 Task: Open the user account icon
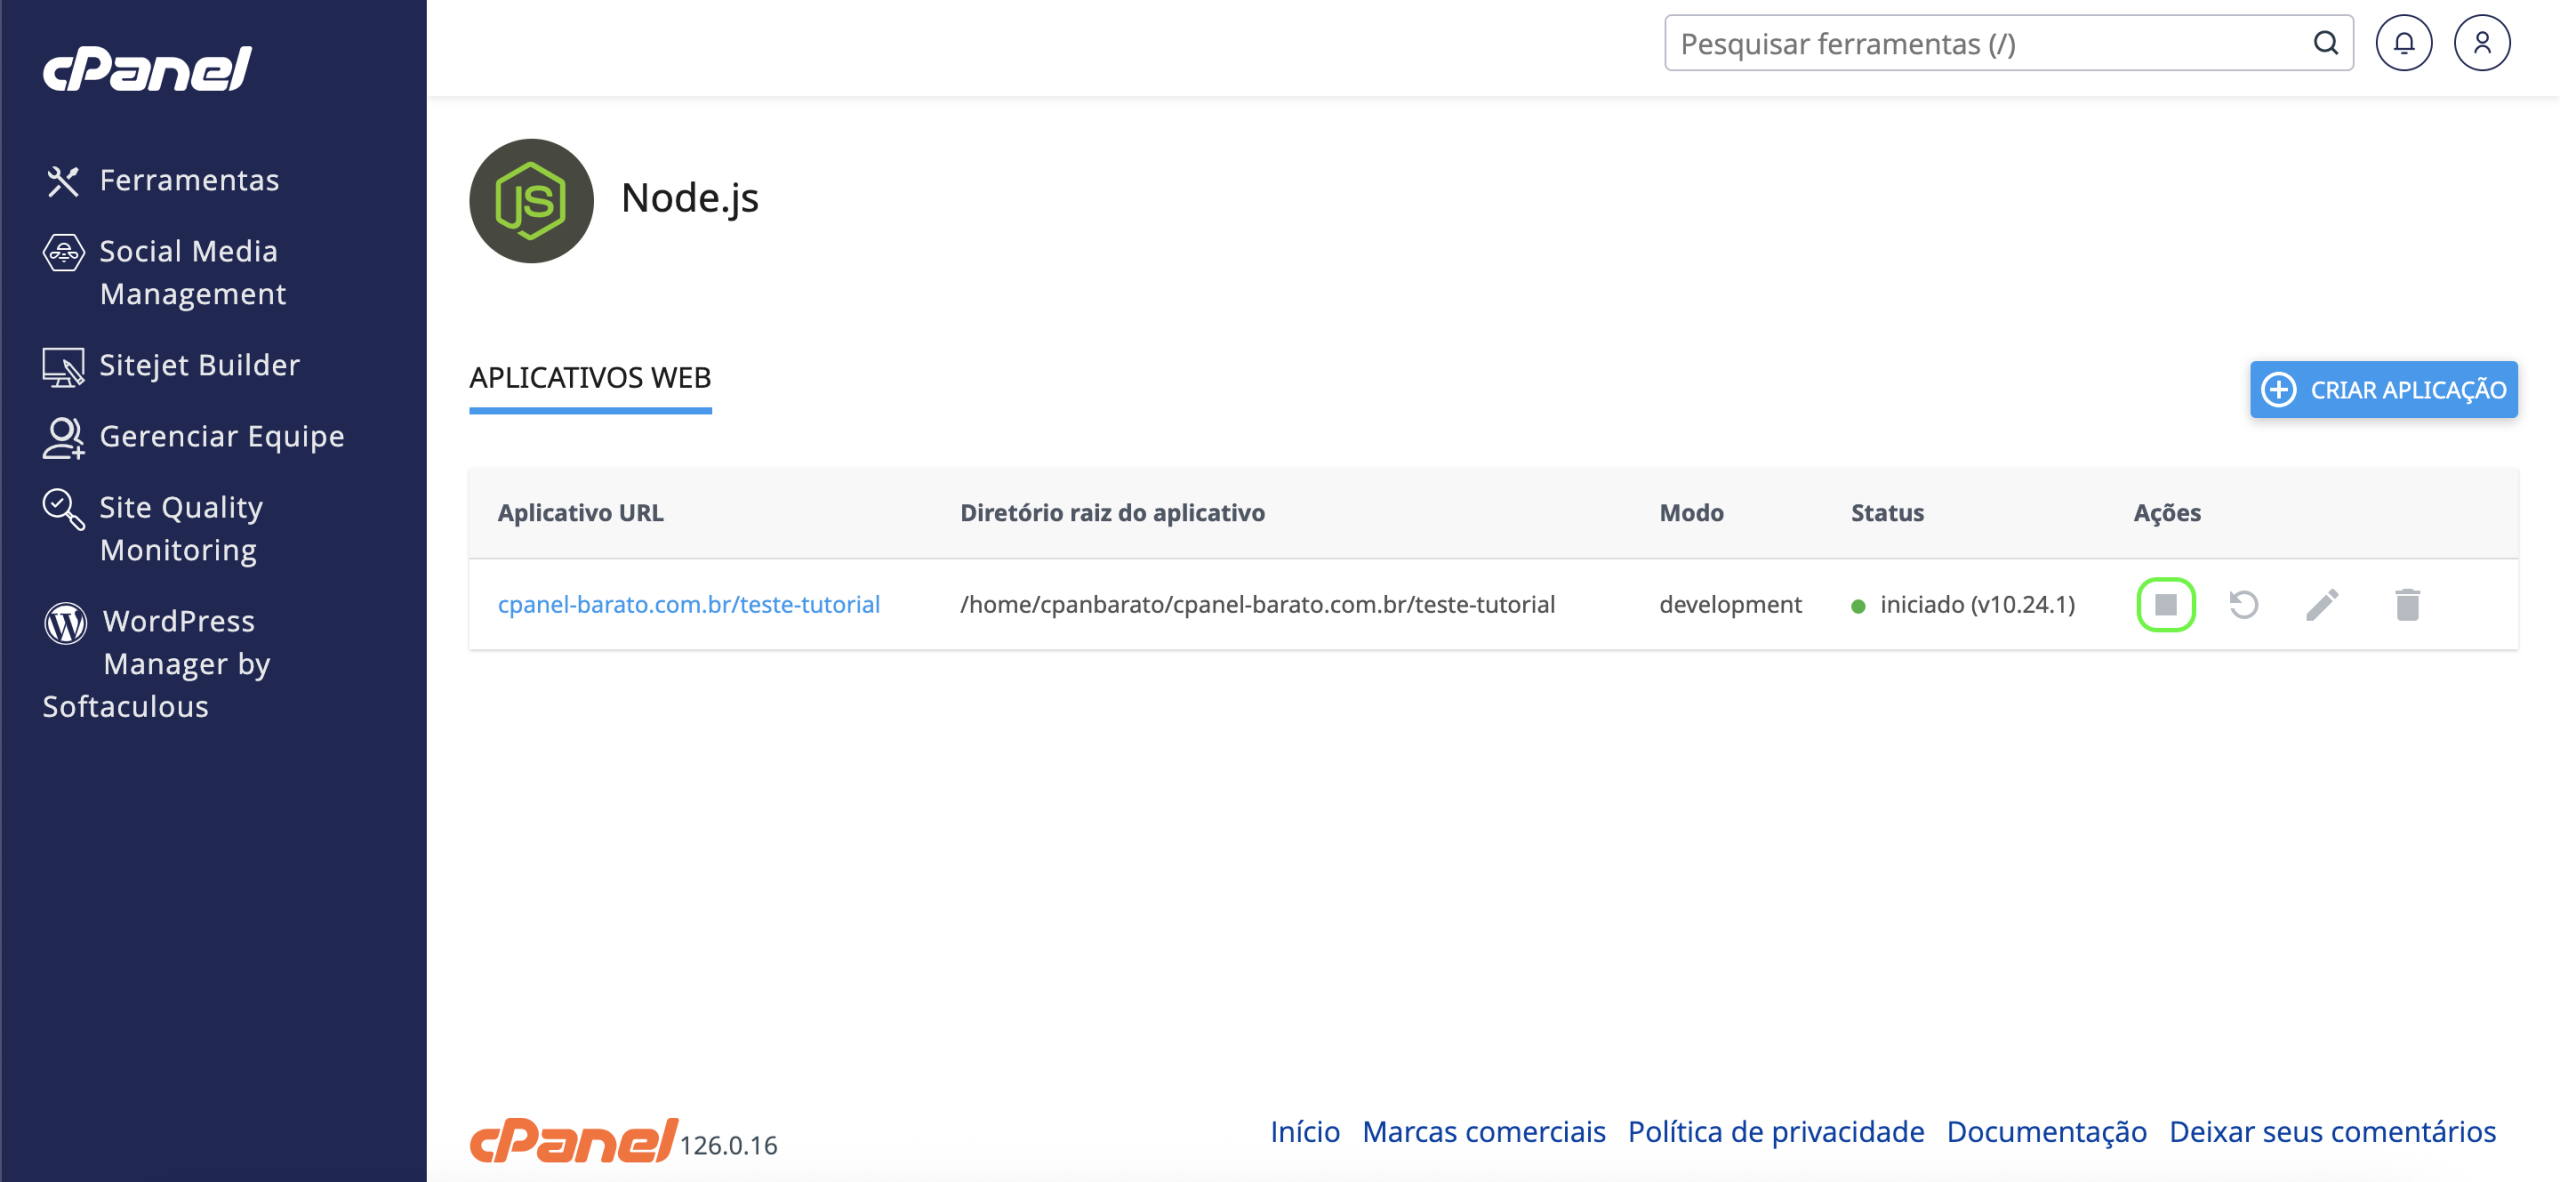[2481, 43]
